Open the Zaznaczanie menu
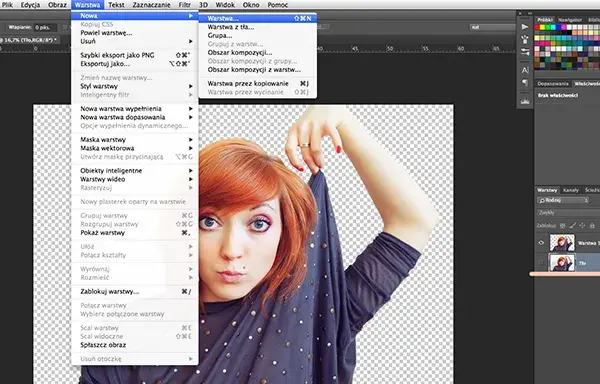Viewport: 600px width, 384px height. (152, 5)
